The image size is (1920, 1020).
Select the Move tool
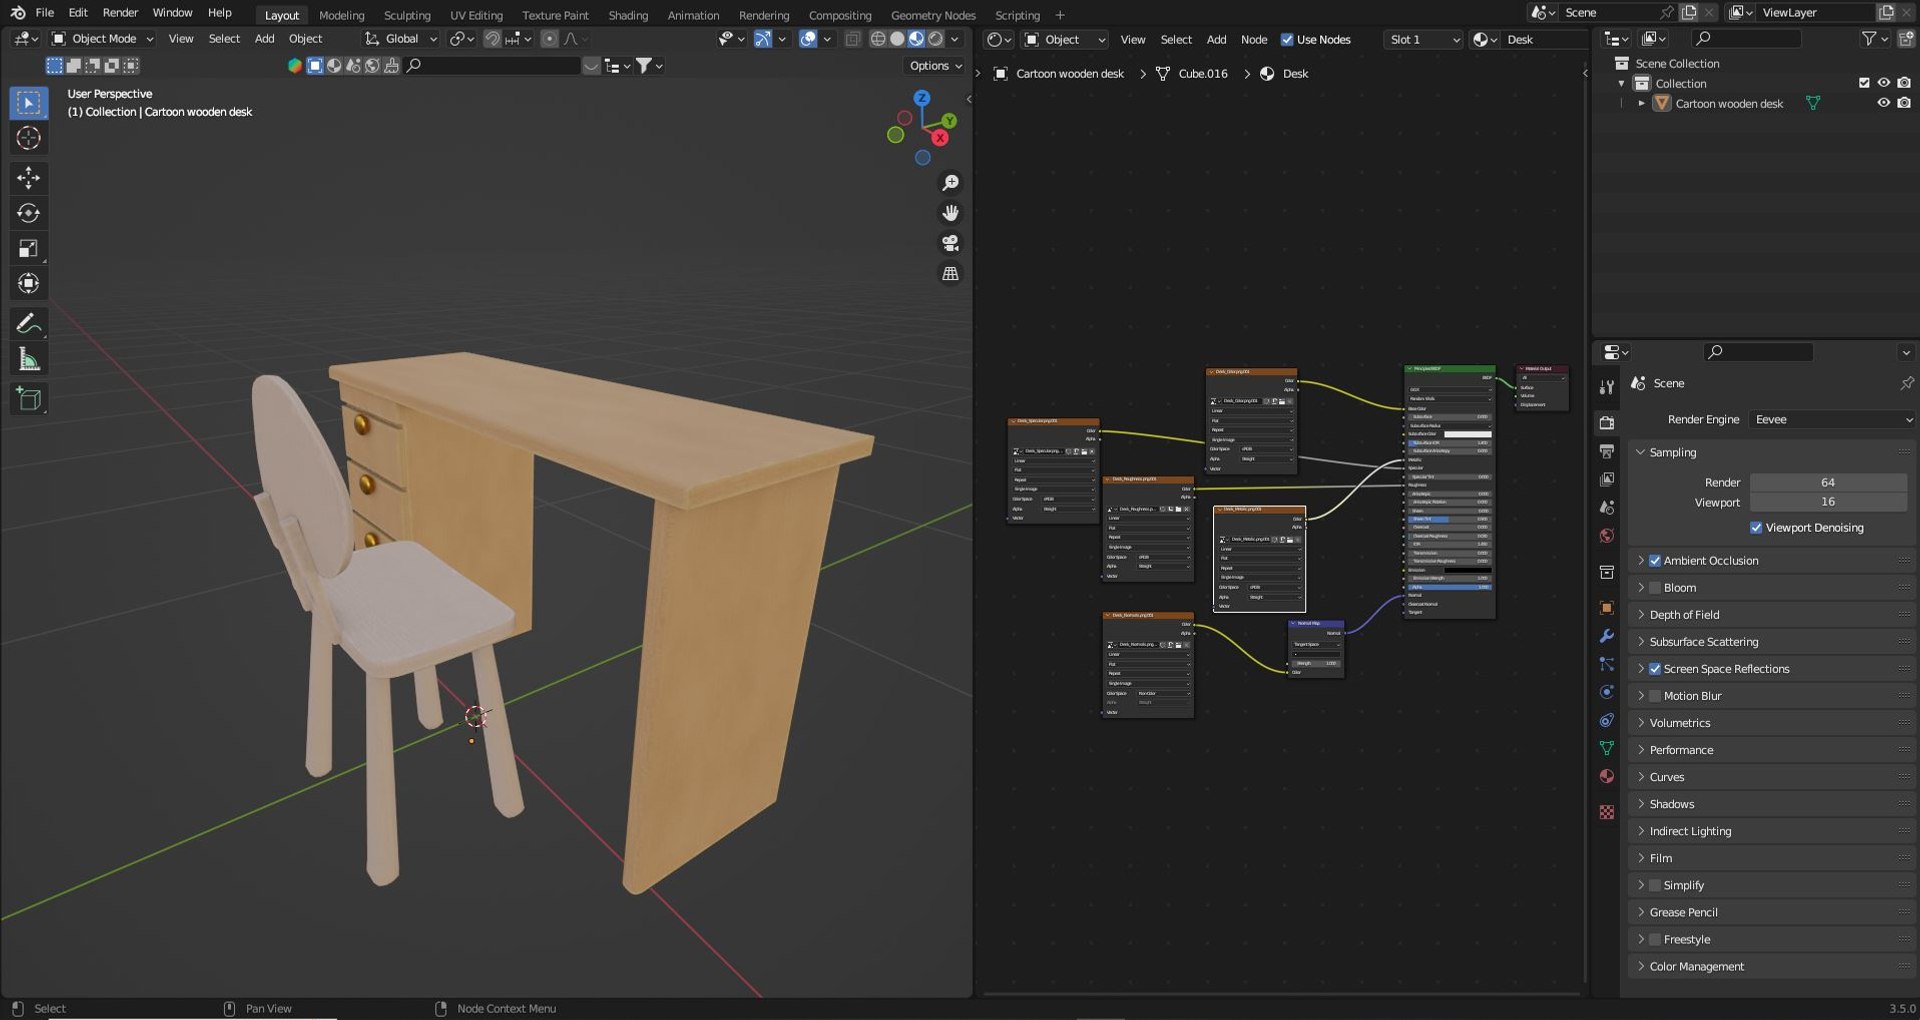28,178
